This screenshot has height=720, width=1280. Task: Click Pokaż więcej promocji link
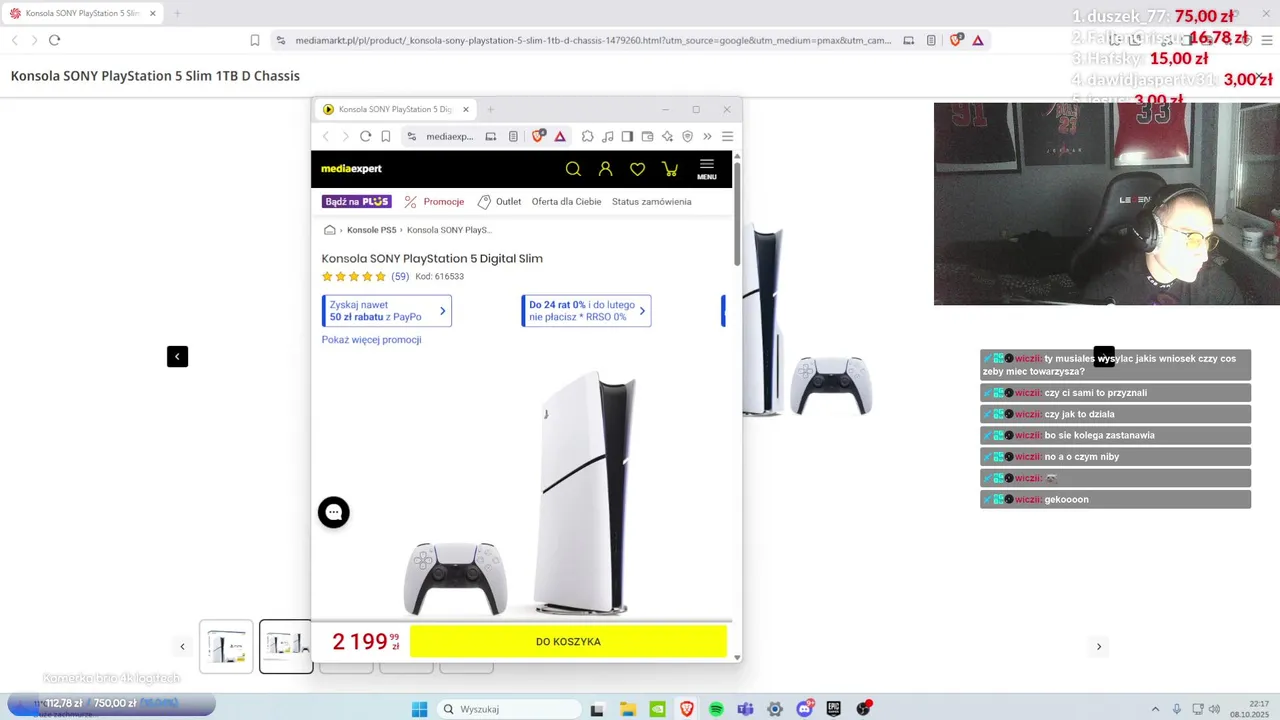point(371,340)
